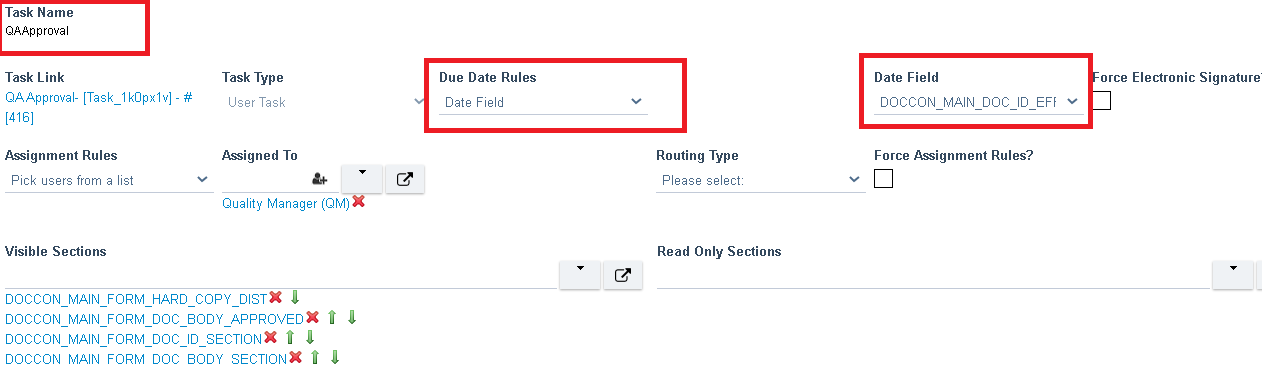Open Quality Manager (QM) link

click(286, 203)
